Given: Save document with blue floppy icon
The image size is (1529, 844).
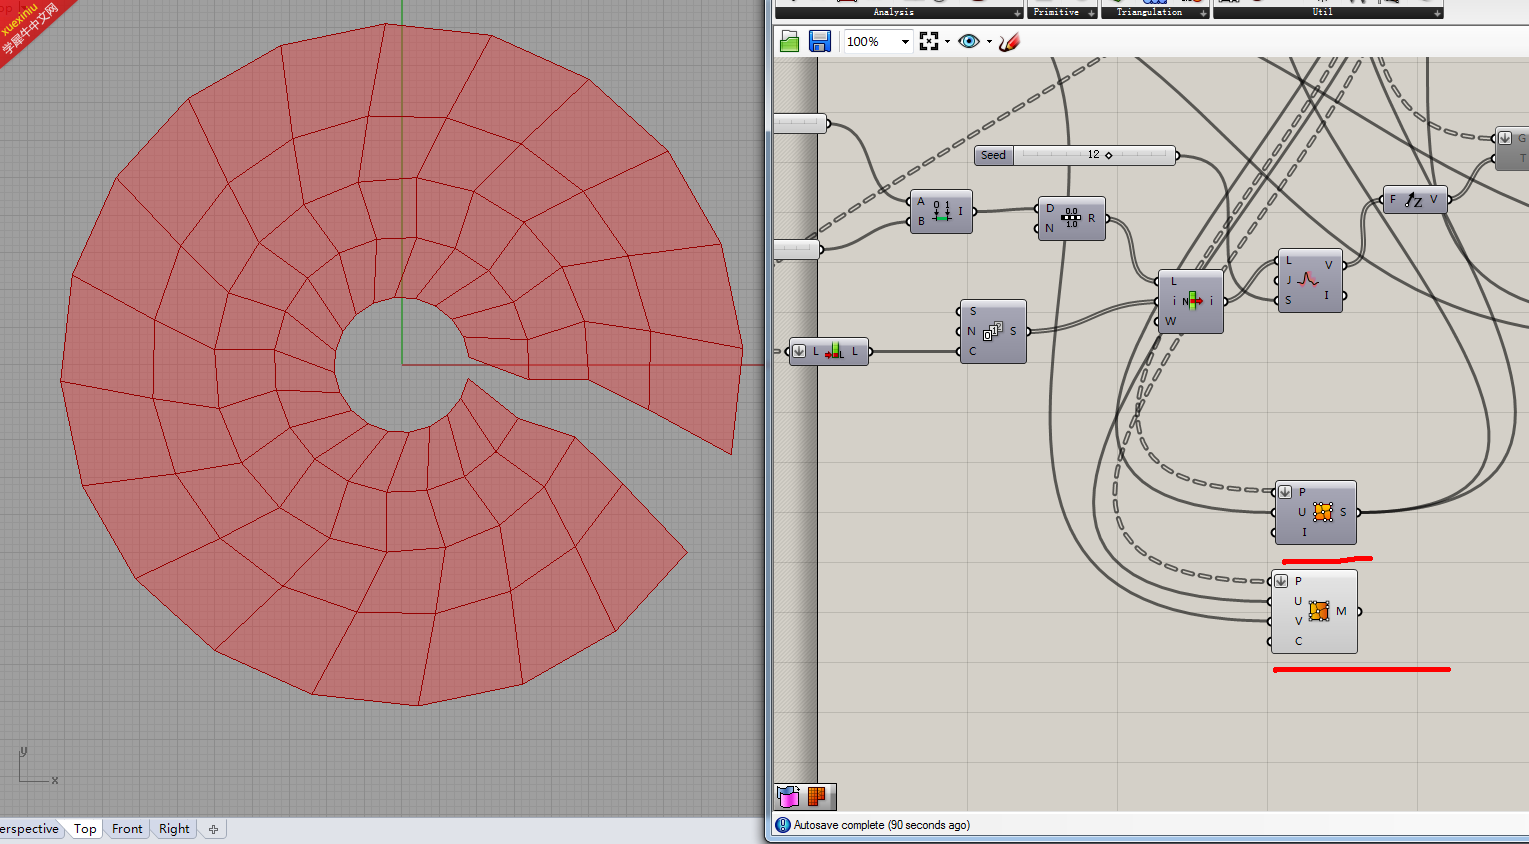Looking at the screenshot, I should click(x=820, y=41).
